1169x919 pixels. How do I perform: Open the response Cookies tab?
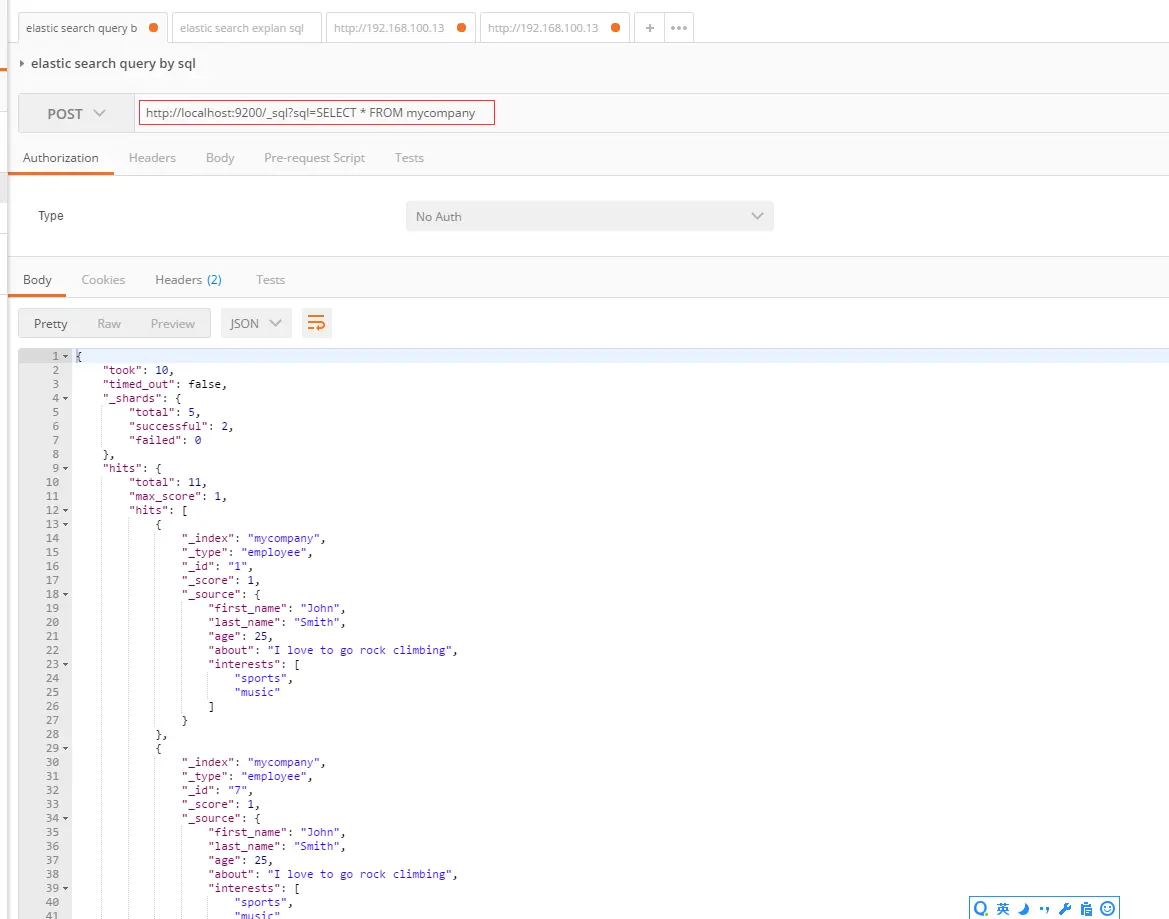[x=103, y=280]
